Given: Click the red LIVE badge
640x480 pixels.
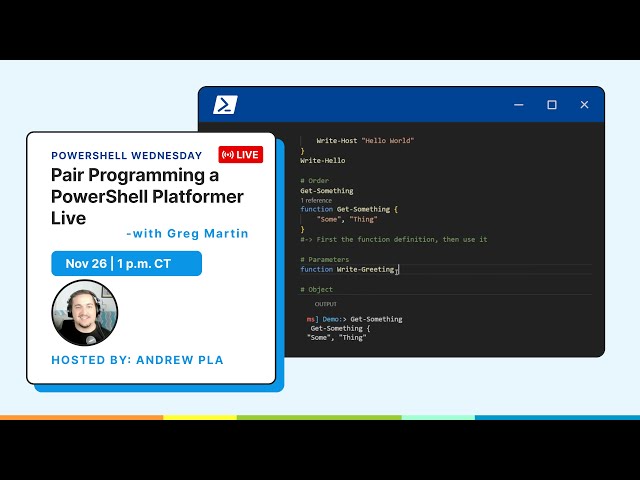Looking at the screenshot, I should [x=240, y=155].
